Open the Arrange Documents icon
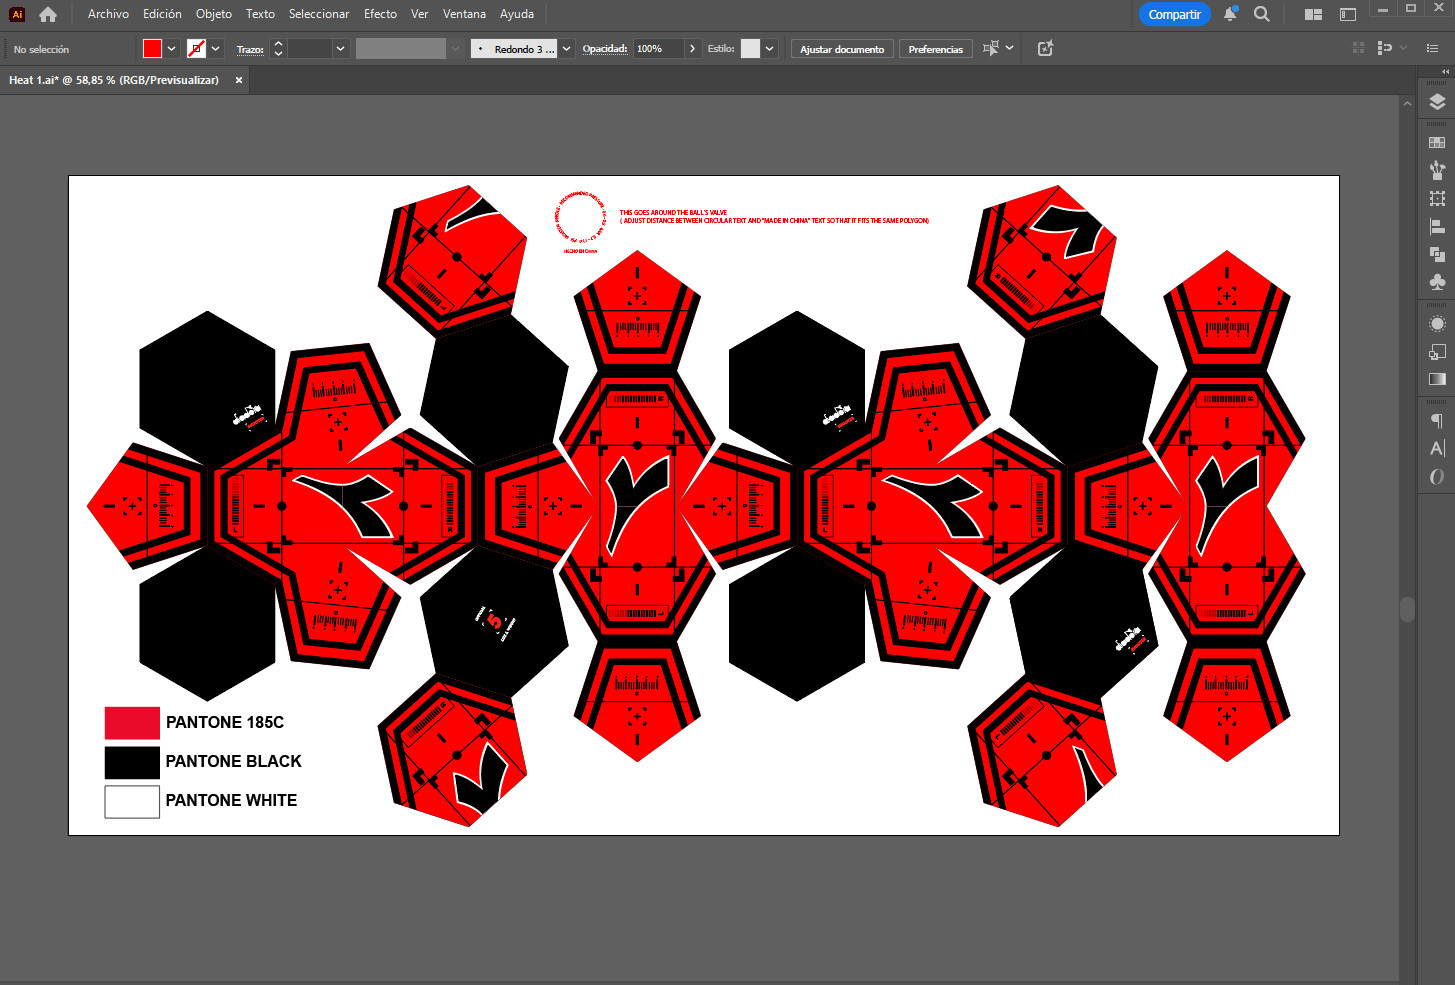 point(1314,14)
